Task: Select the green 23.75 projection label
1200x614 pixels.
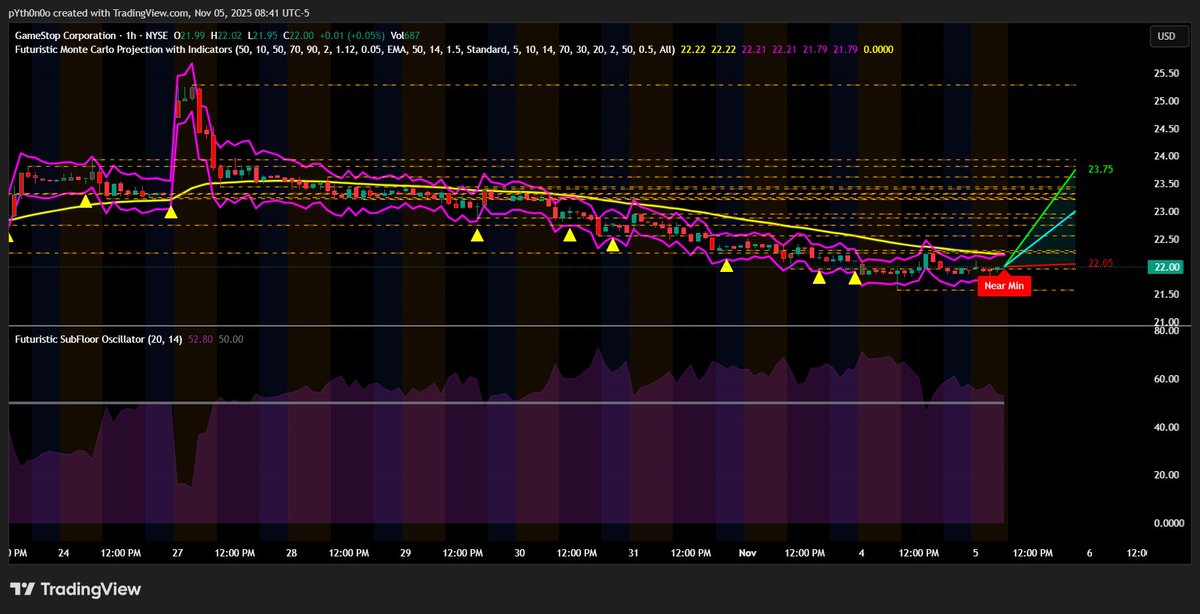Action: click(1100, 169)
